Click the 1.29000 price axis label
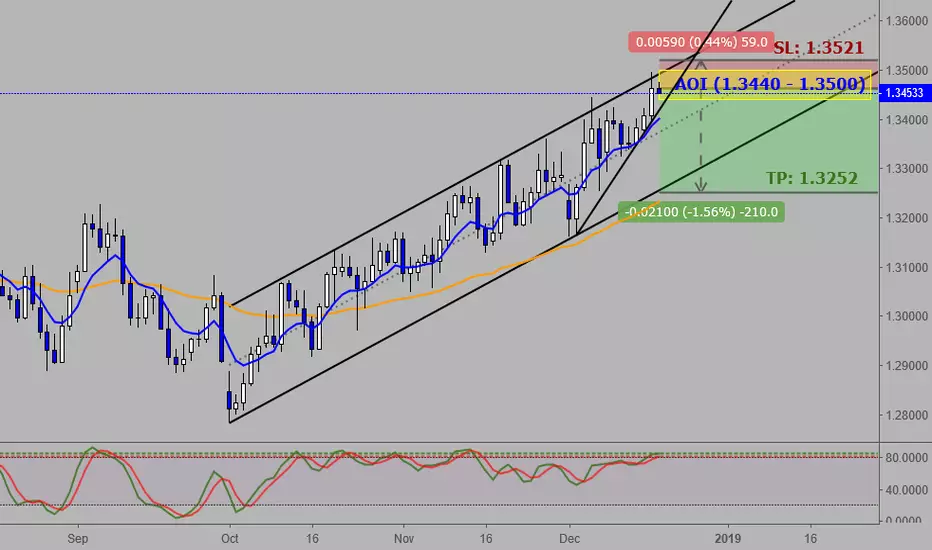 click(x=906, y=366)
